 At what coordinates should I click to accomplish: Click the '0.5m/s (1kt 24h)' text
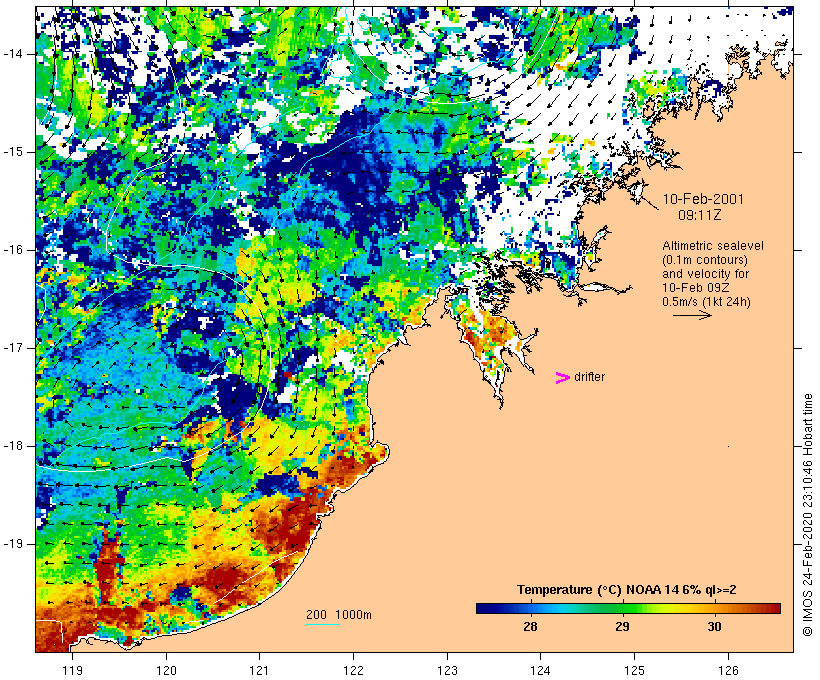706,302
